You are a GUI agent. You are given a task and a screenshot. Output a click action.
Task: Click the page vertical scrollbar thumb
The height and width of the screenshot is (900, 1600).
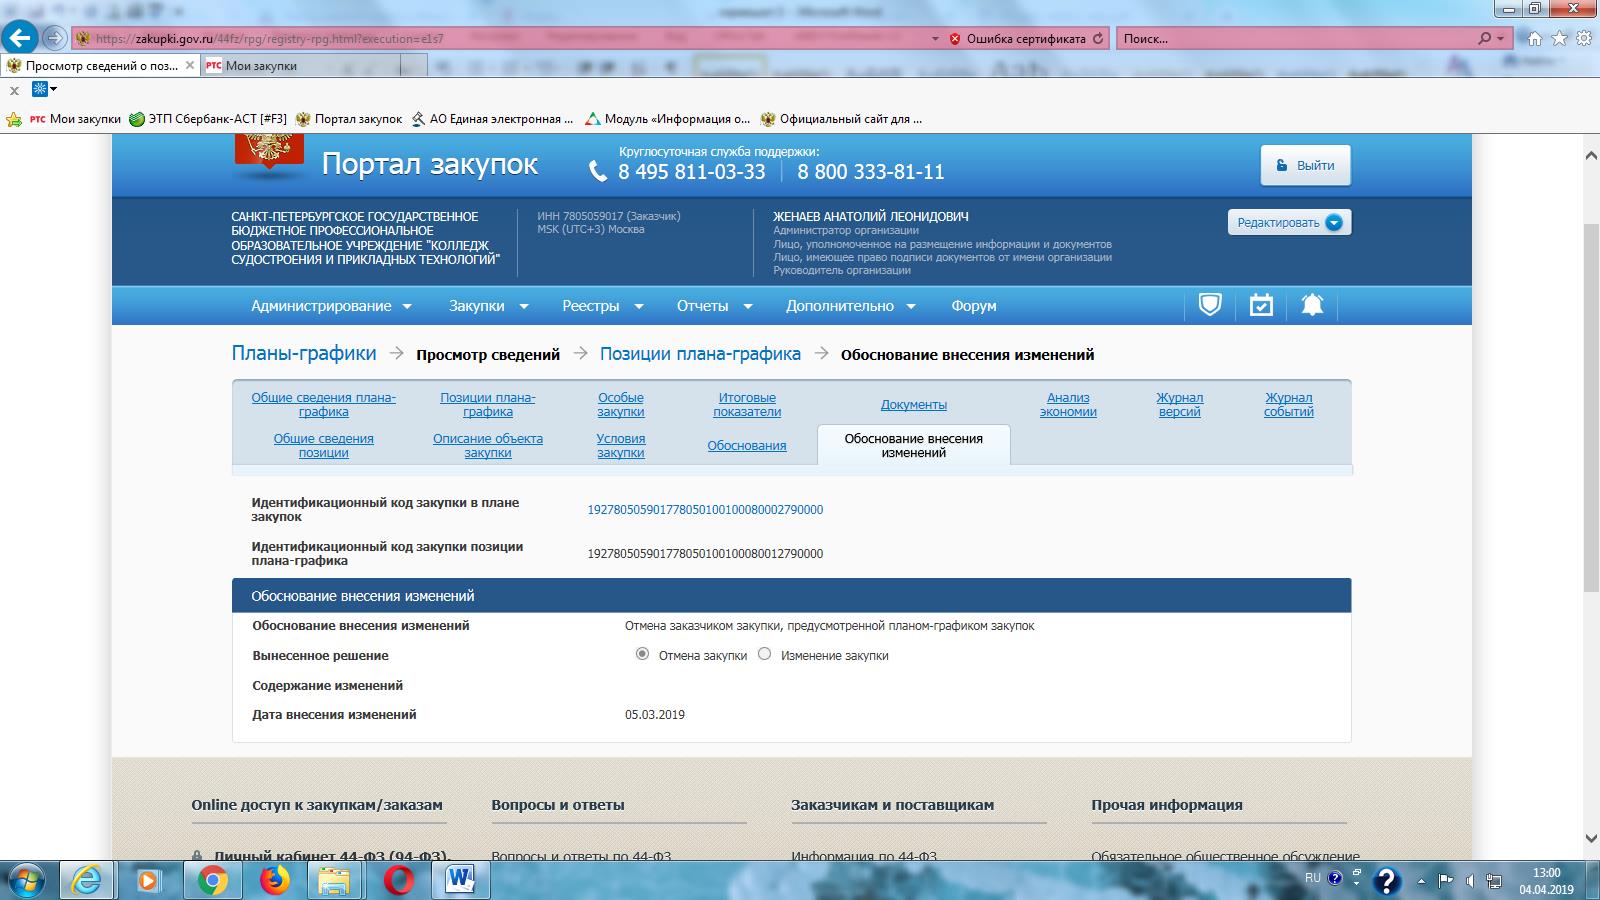(1590, 405)
